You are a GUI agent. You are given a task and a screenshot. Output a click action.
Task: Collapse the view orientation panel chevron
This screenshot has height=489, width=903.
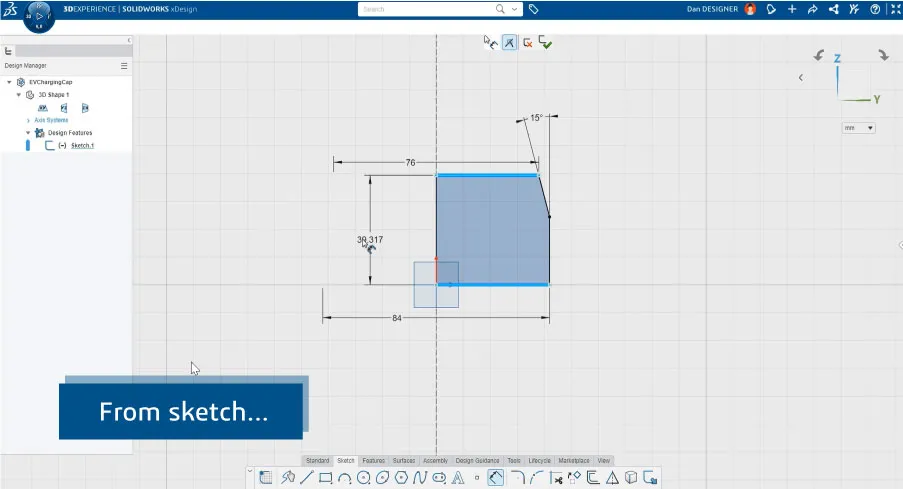[x=800, y=77]
